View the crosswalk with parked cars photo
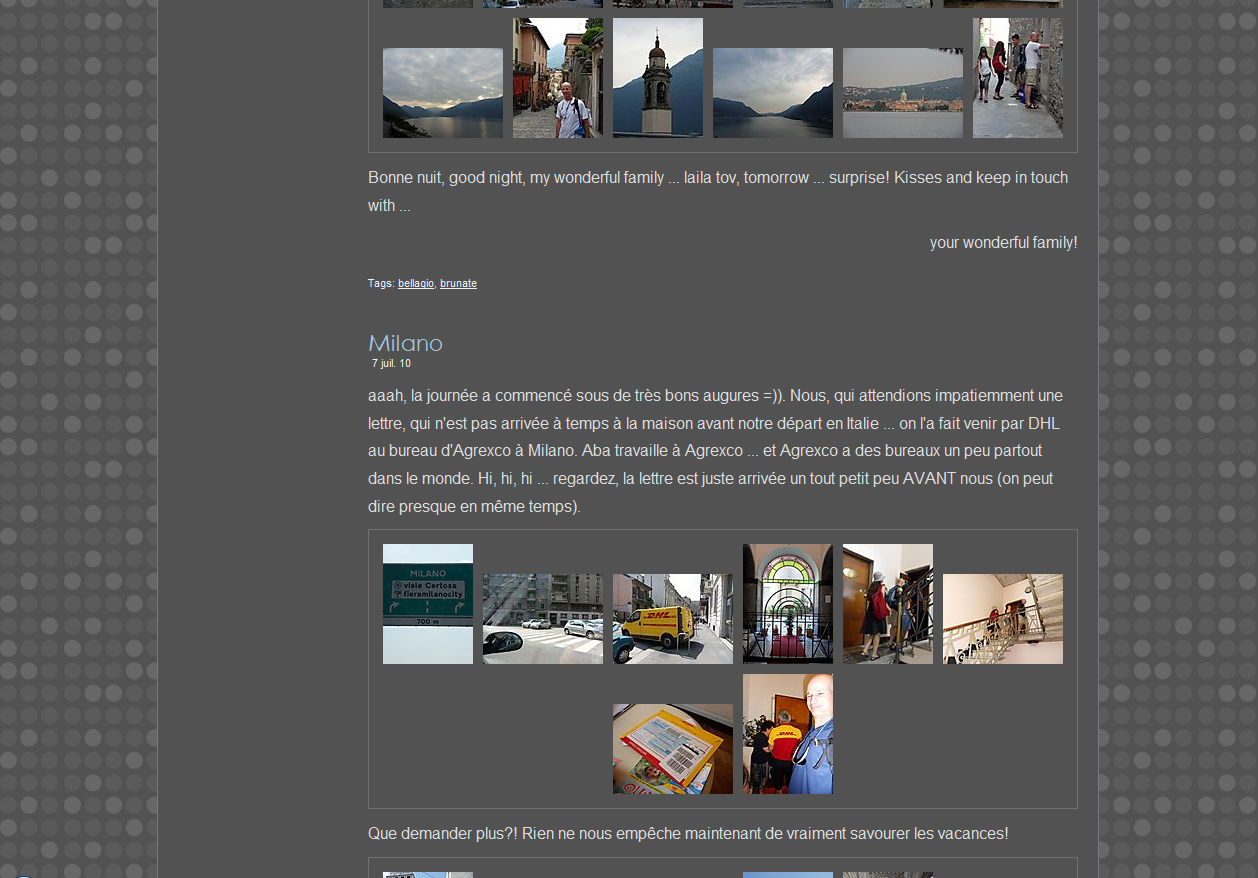 tap(542, 619)
